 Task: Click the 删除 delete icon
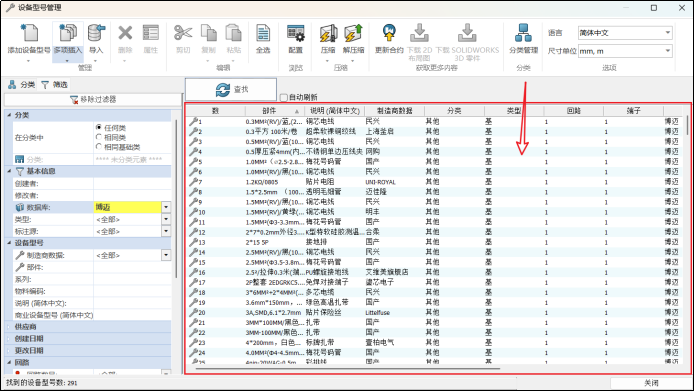pyautogui.click(x=125, y=33)
